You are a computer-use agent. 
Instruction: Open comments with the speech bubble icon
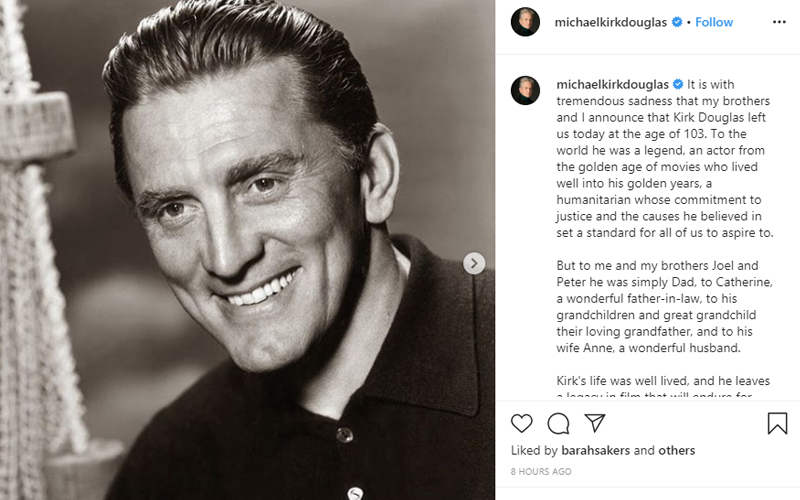pos(558,423)
